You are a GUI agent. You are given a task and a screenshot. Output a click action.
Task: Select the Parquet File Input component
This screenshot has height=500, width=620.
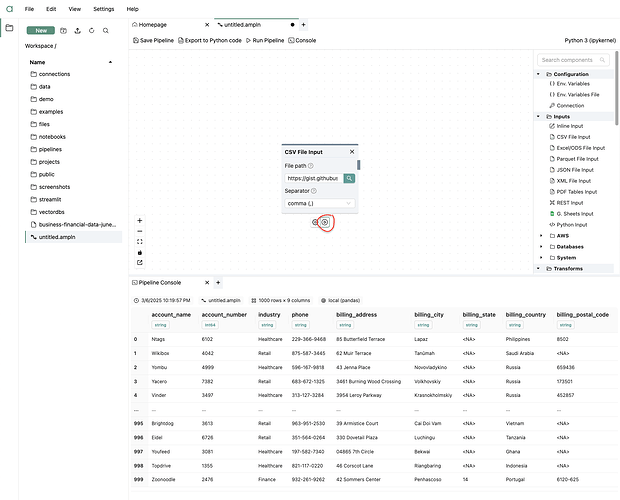coord(574,159)
